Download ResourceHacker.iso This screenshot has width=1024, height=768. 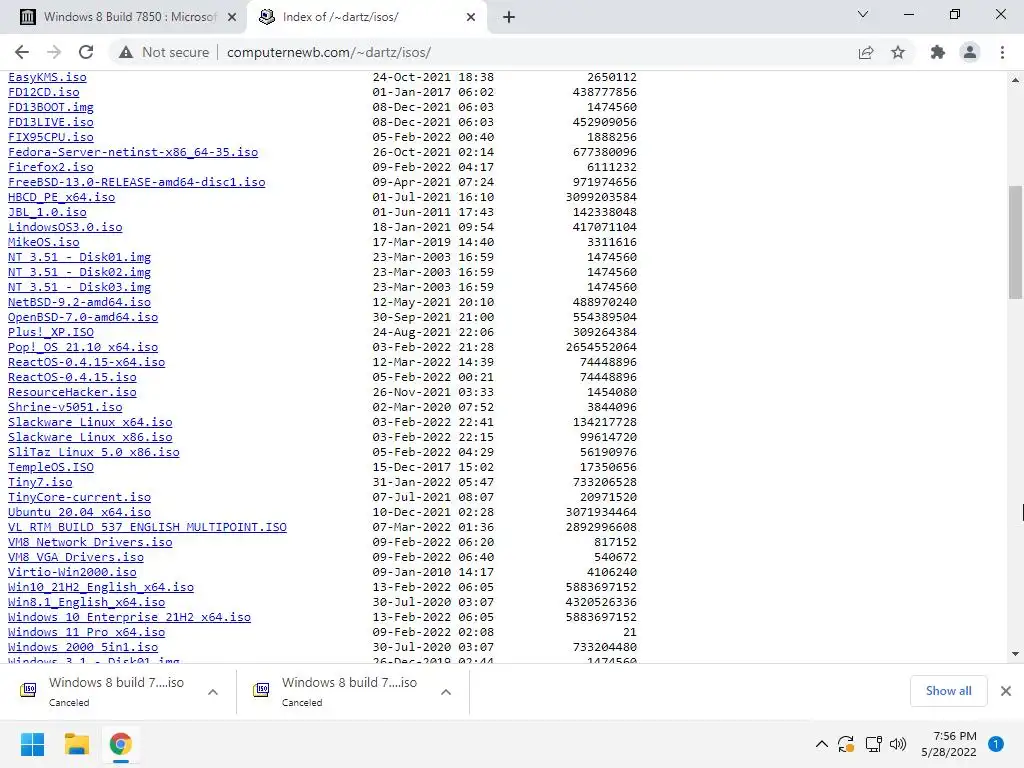72,392
